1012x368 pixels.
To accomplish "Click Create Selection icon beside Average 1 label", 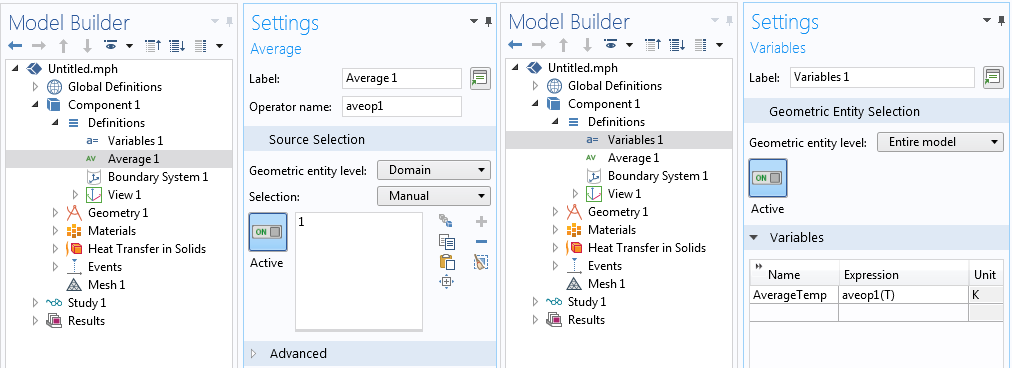I will [x=480, y=78].
